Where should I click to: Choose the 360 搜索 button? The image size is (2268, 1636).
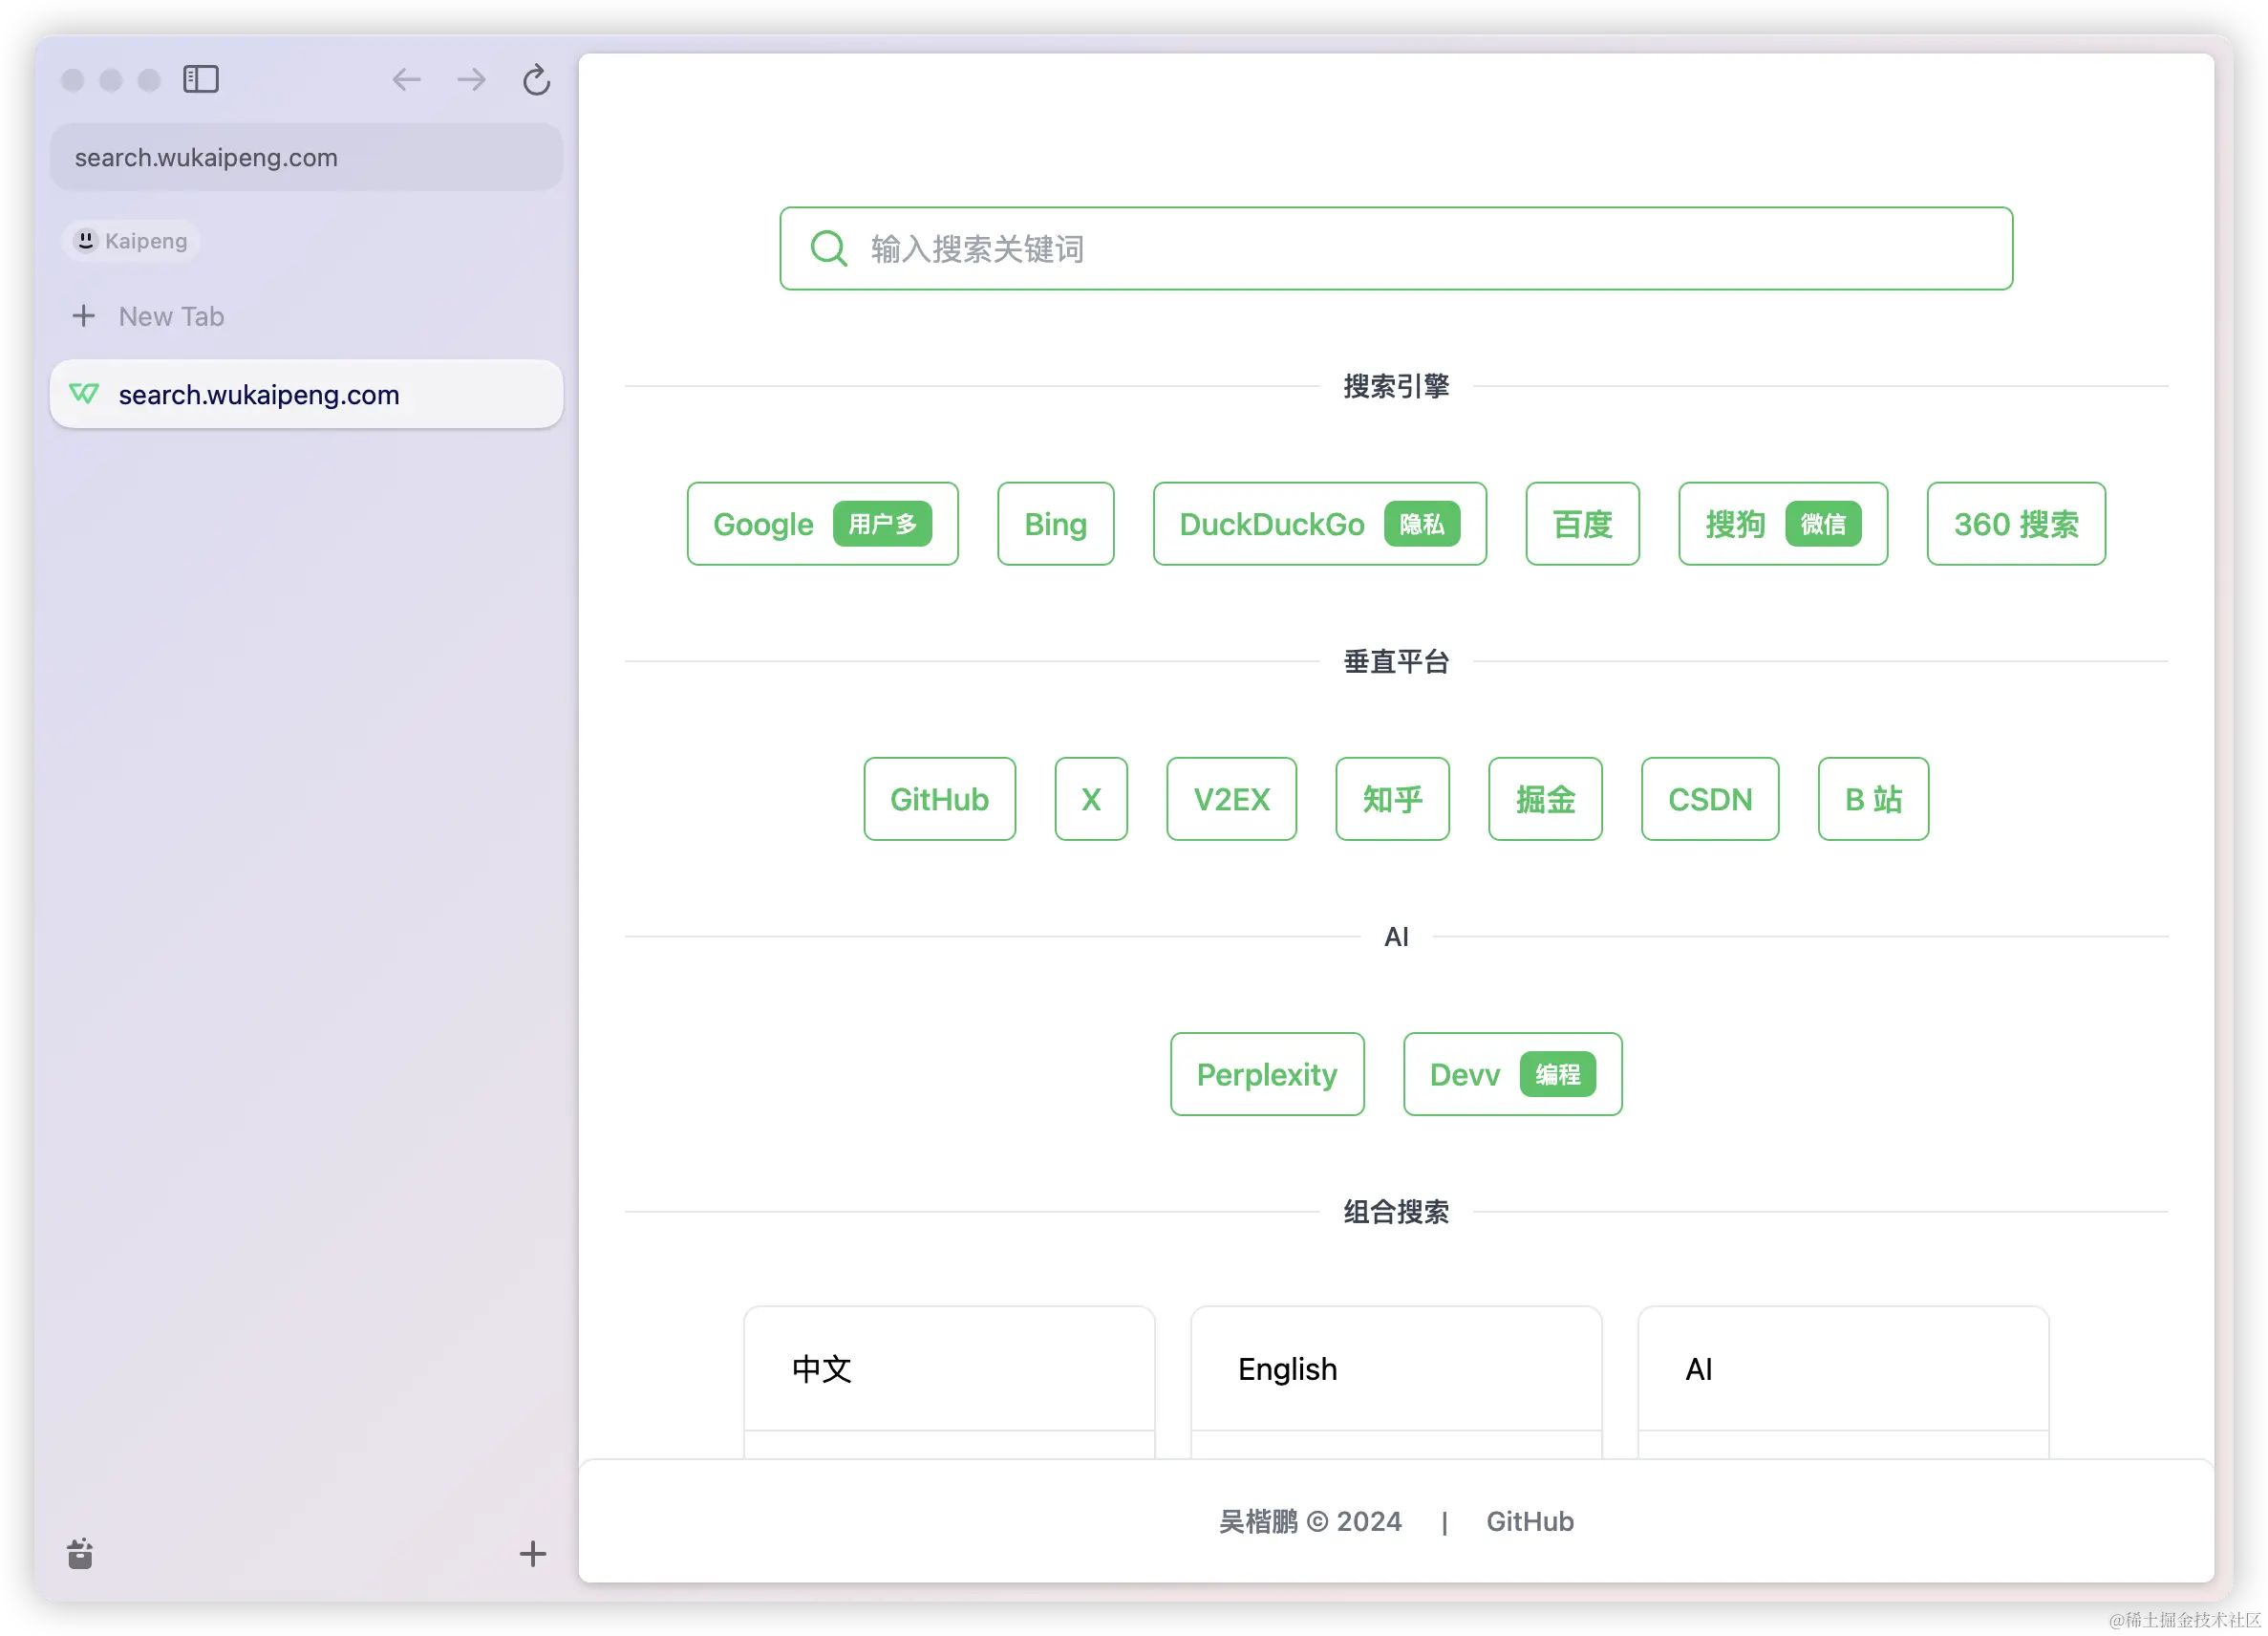pyautogui.click(x=2016, y=524)
